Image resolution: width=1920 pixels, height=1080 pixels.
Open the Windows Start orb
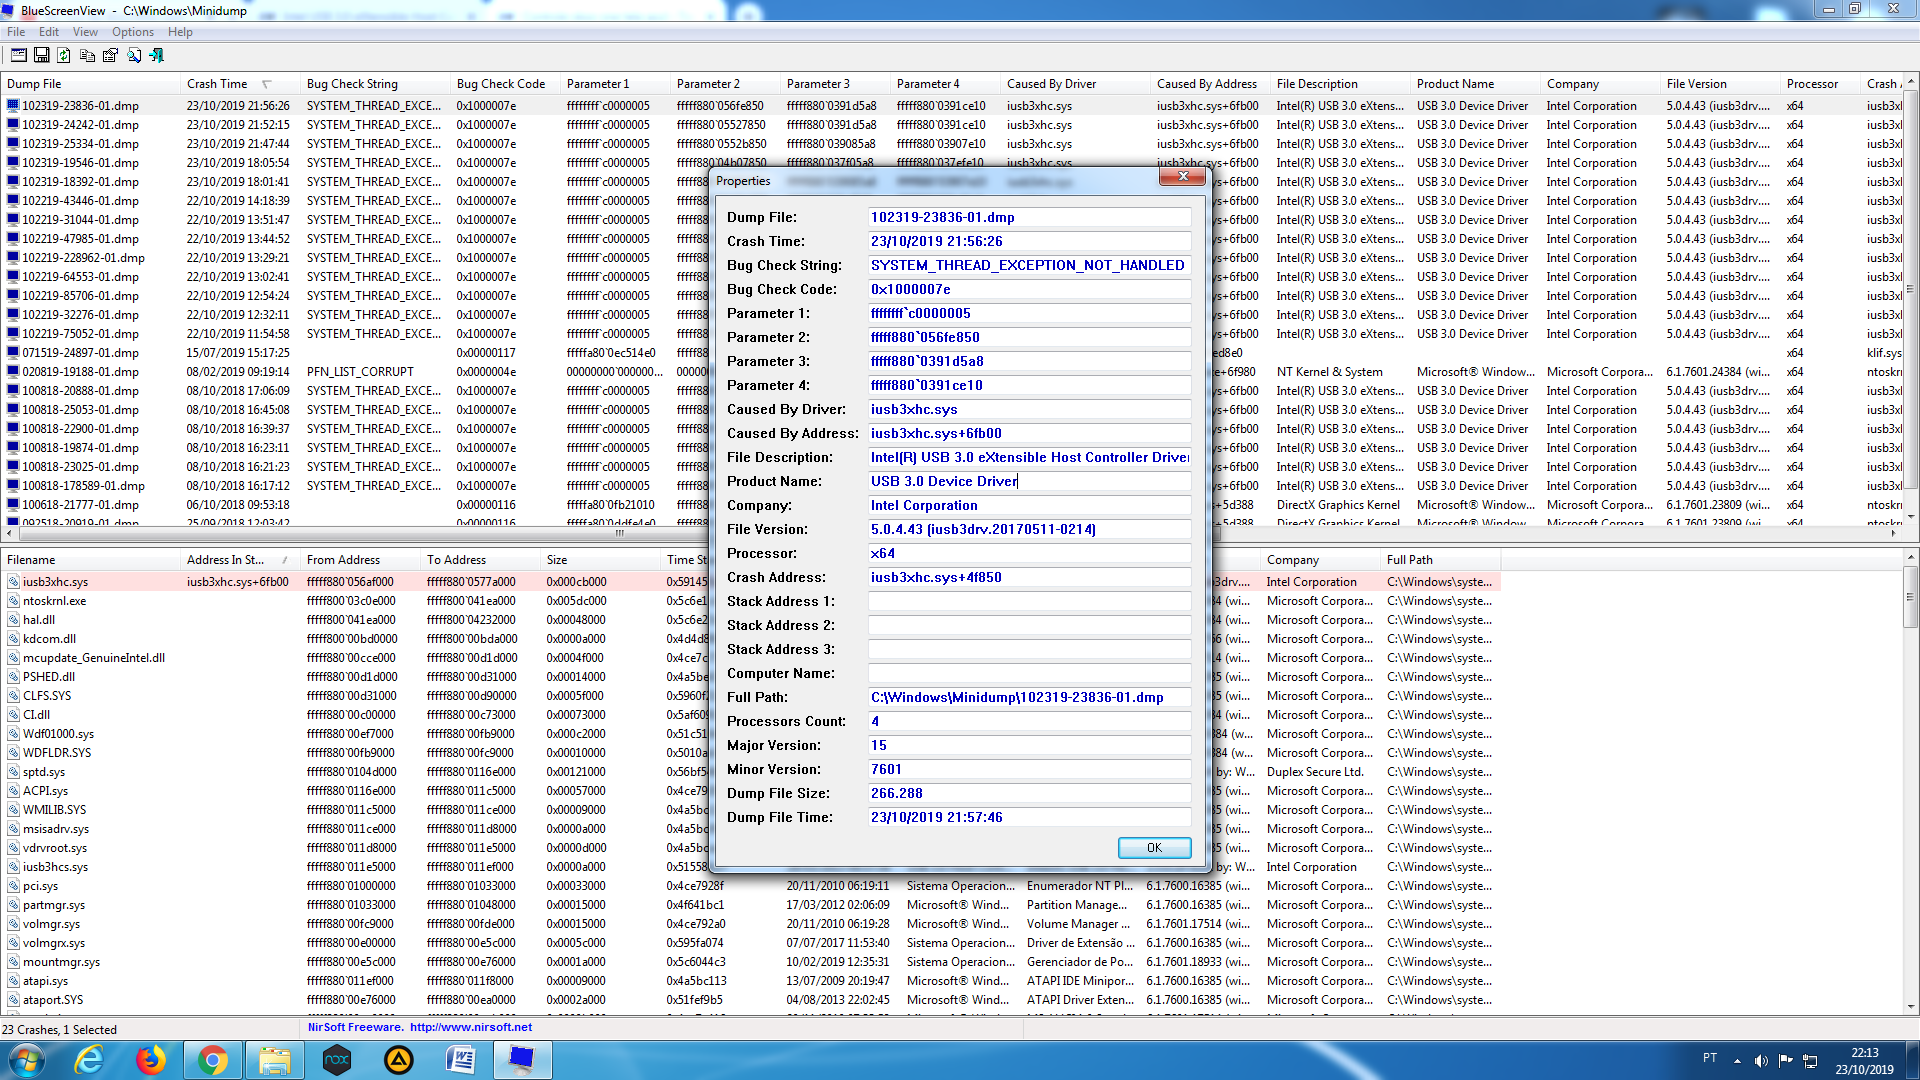point(26,1060)
